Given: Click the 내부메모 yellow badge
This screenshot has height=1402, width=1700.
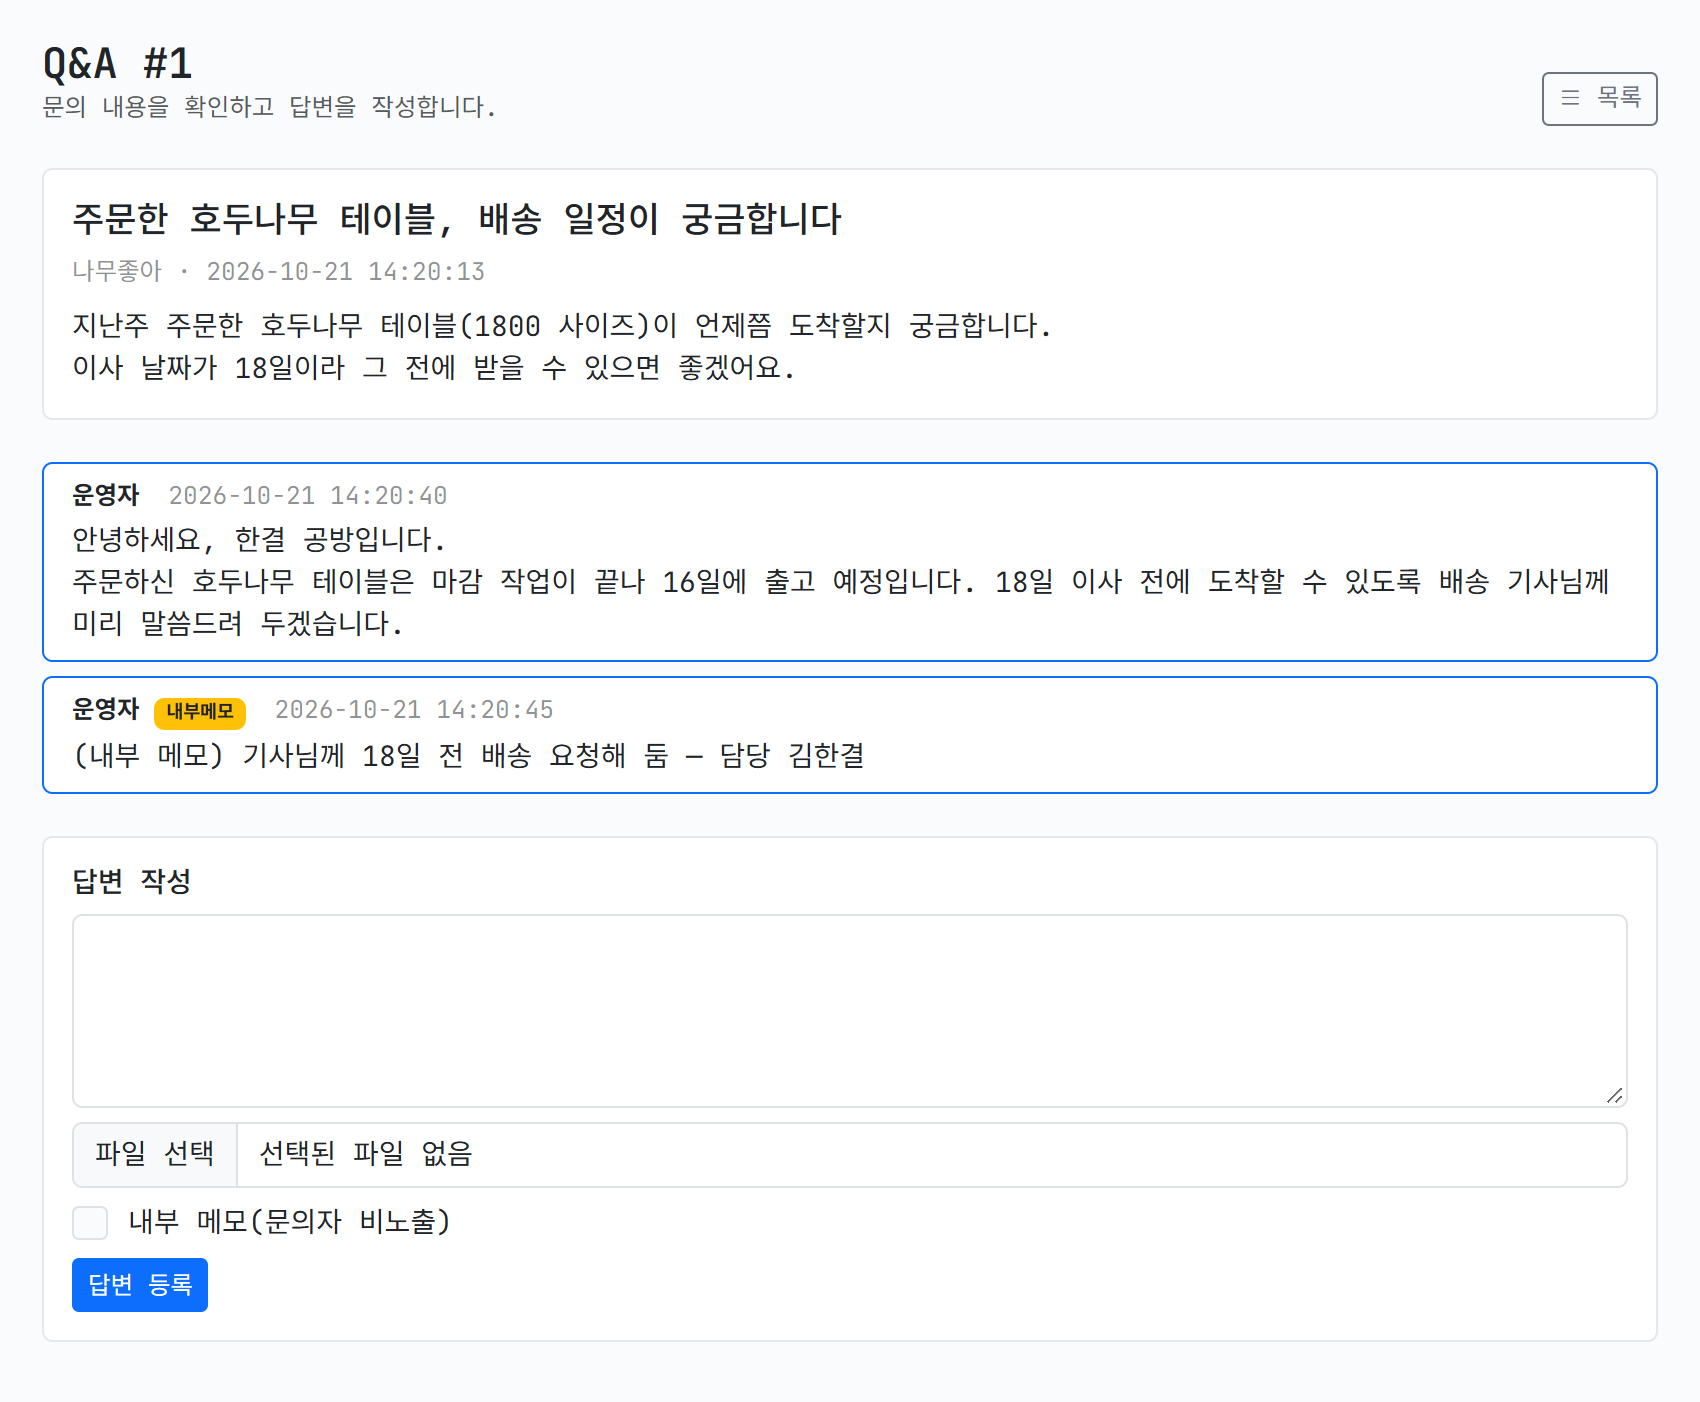Looking at the screenshot, I should (x=200, y=712).
